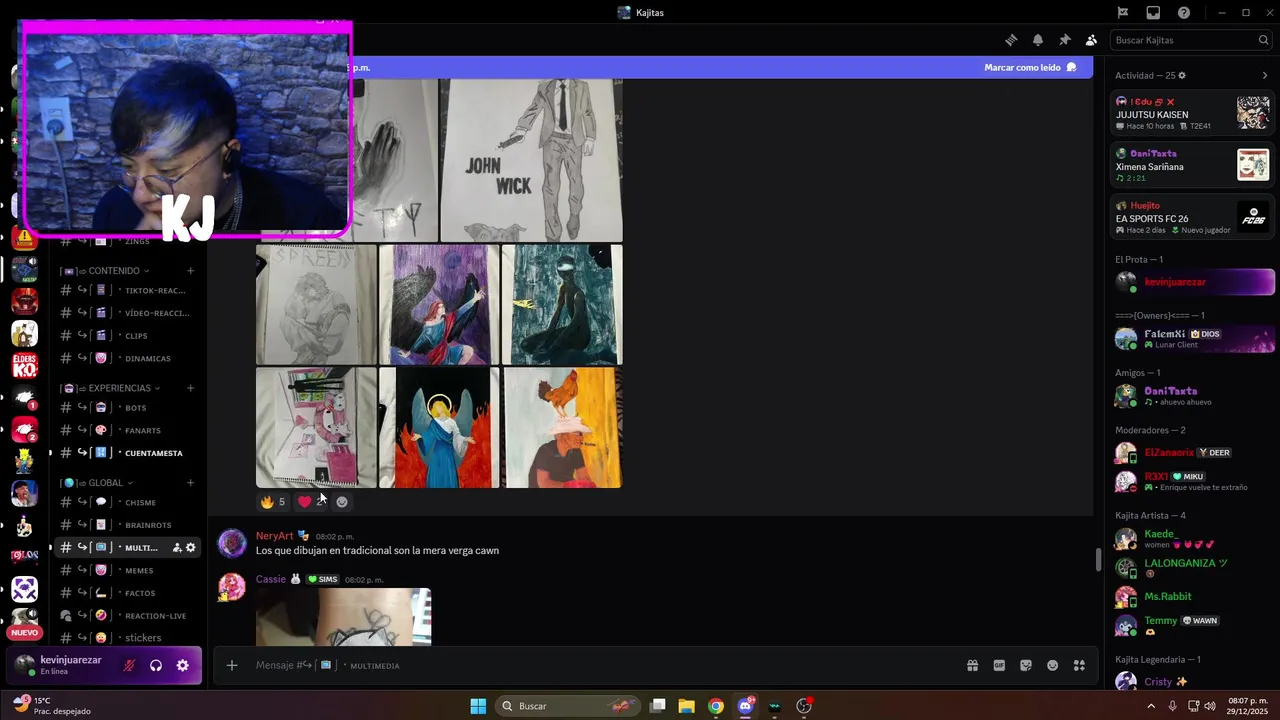Click the Buscar taskbar search box
This screenshot has height=720, width=1280.
566,706
